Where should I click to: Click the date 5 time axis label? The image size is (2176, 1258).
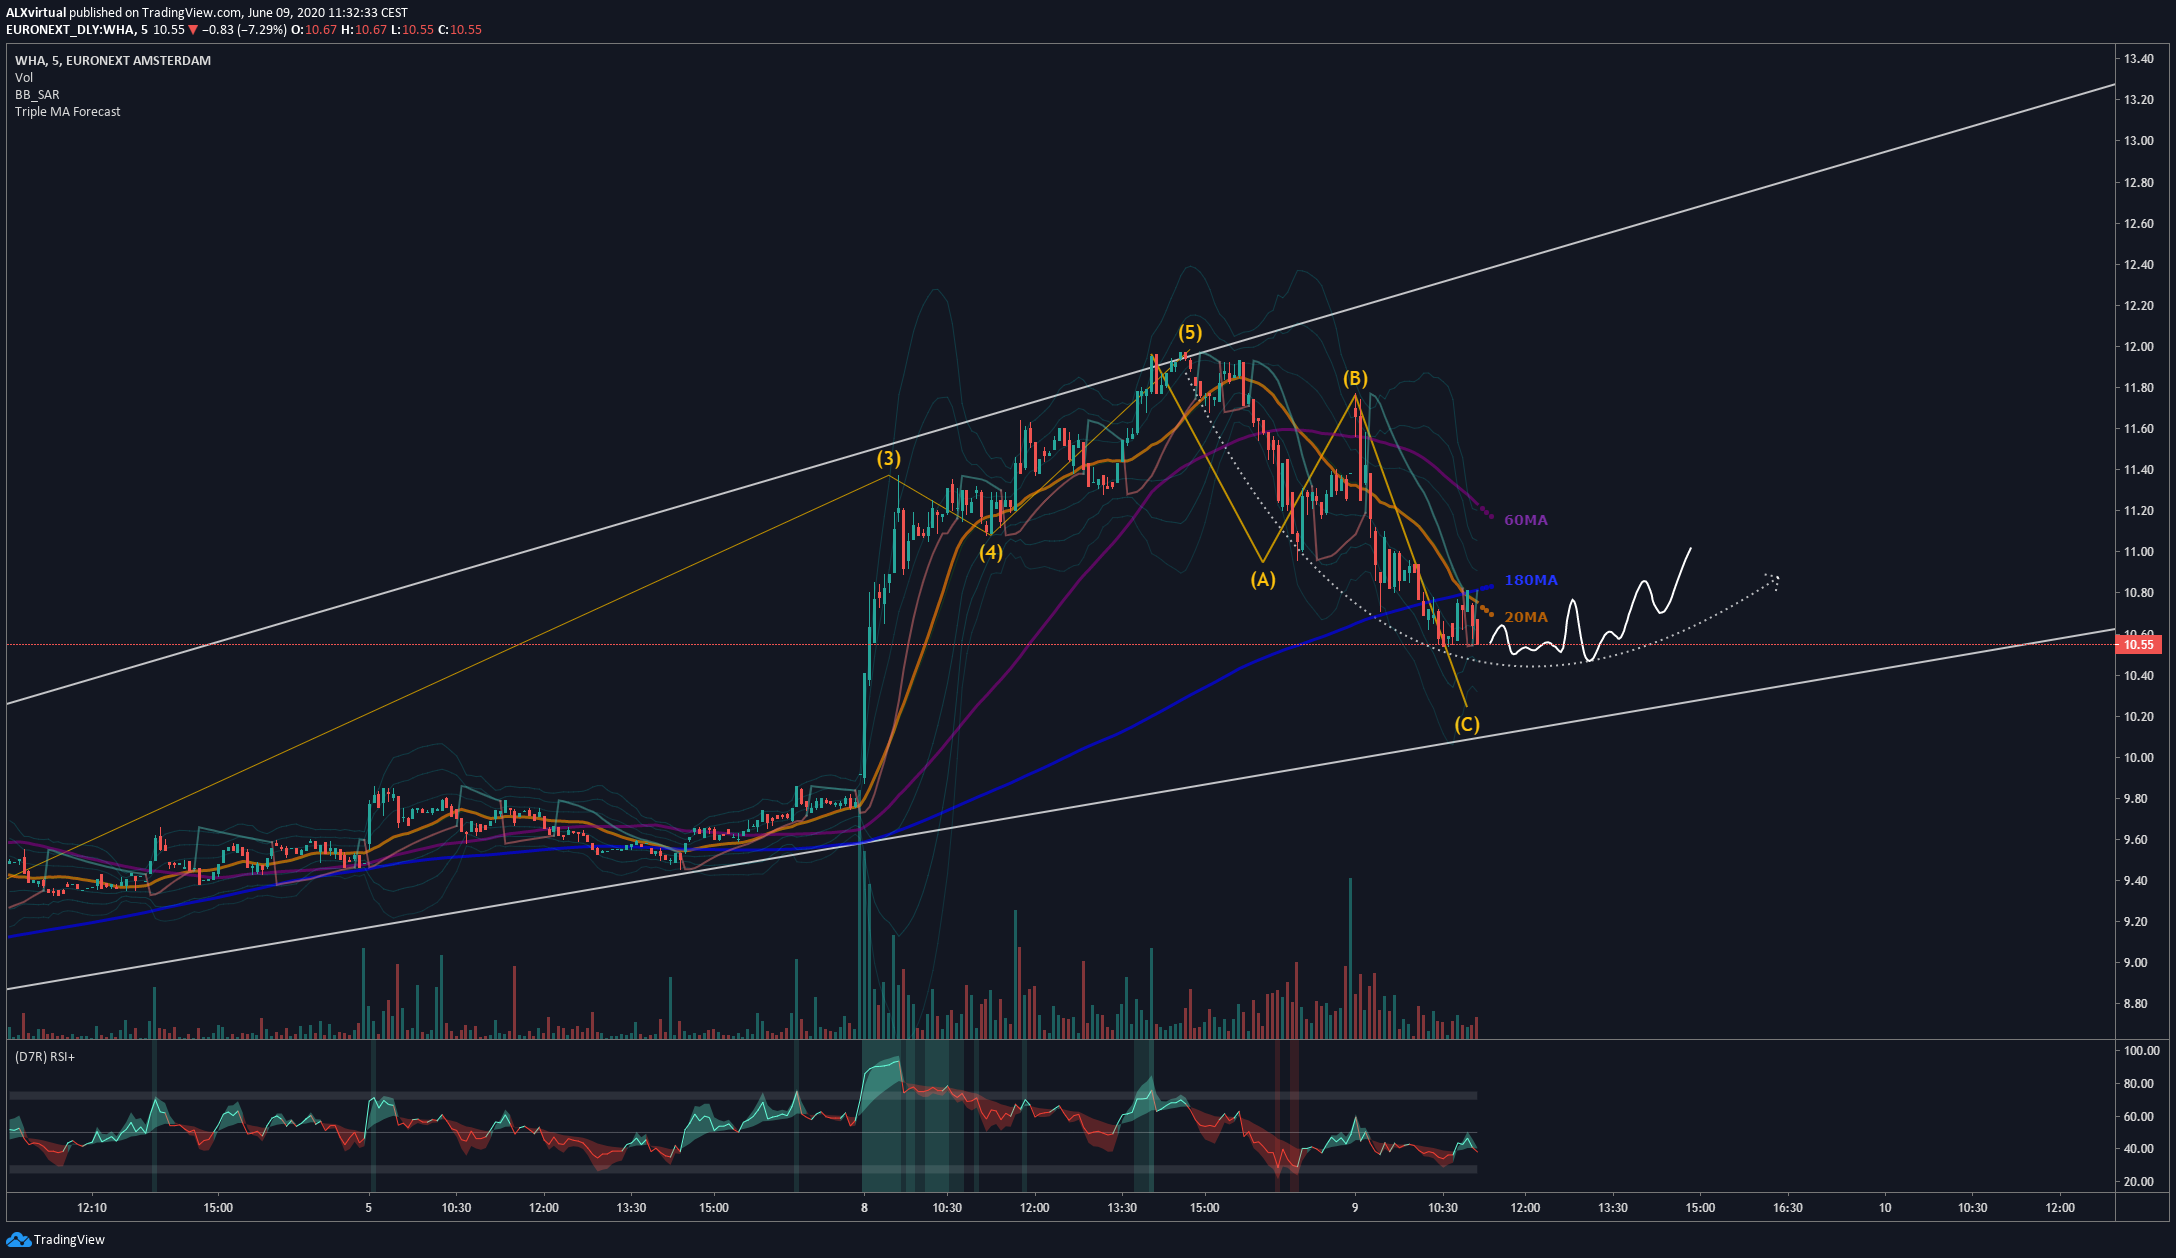(x=369, y=1208)
